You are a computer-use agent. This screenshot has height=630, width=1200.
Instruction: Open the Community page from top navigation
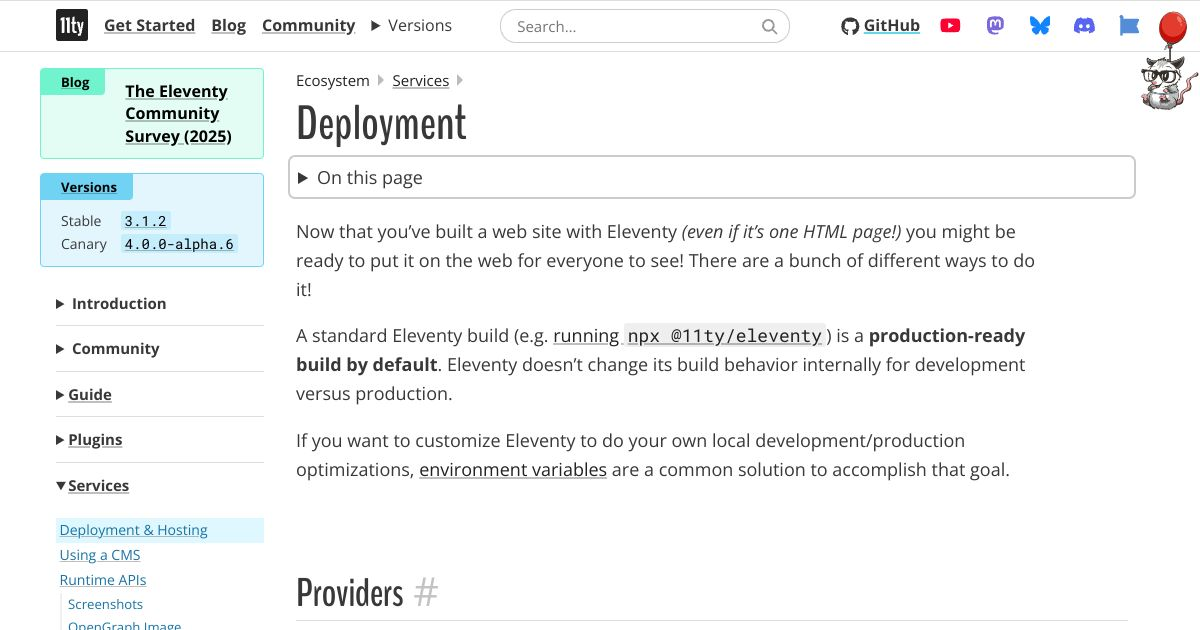pyautogui.click(x=308, y=25)
